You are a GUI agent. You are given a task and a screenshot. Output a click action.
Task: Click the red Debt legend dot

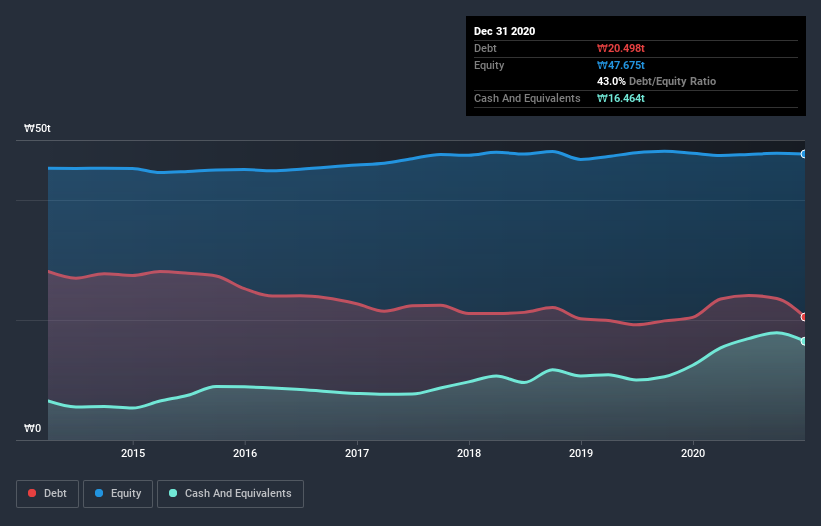tap(32, 493)
